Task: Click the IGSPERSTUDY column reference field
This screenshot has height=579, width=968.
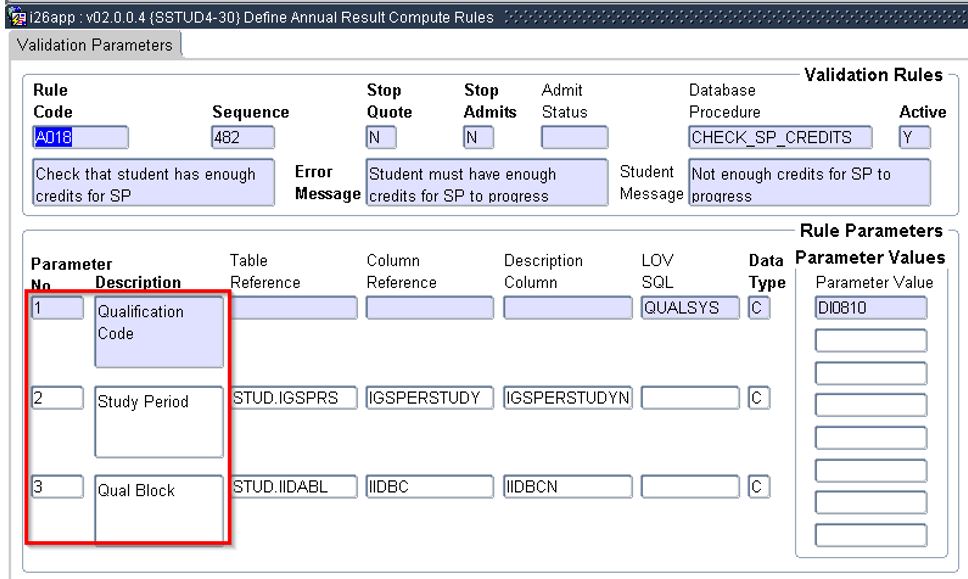Action: (x=429, y=398)
